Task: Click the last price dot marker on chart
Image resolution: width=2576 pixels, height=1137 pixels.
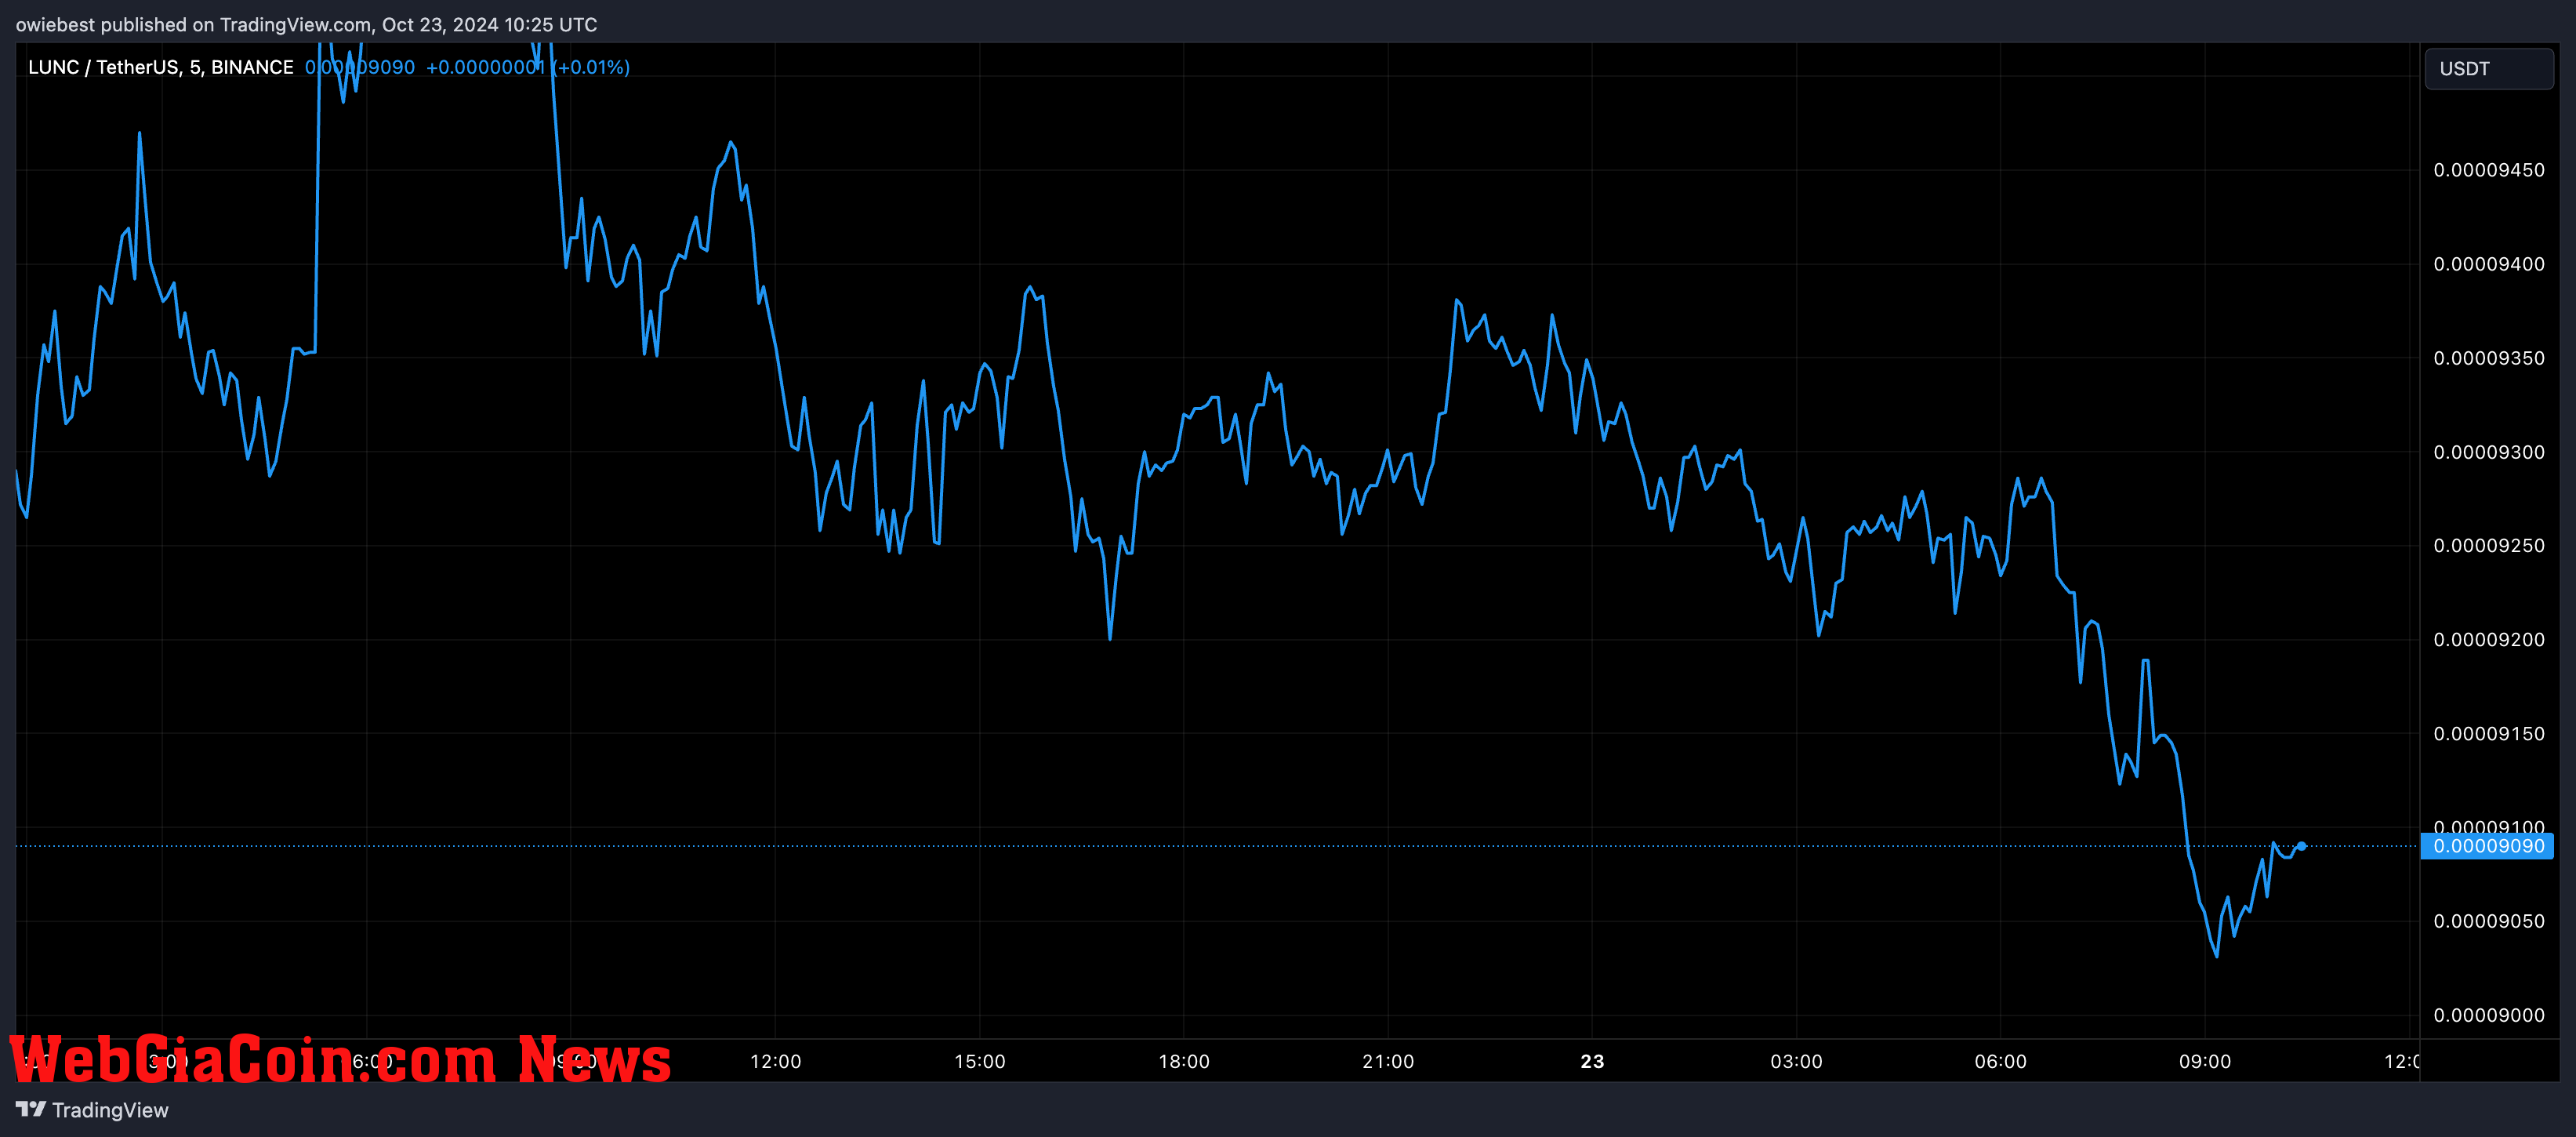Action: click(x=2302, y=846)
